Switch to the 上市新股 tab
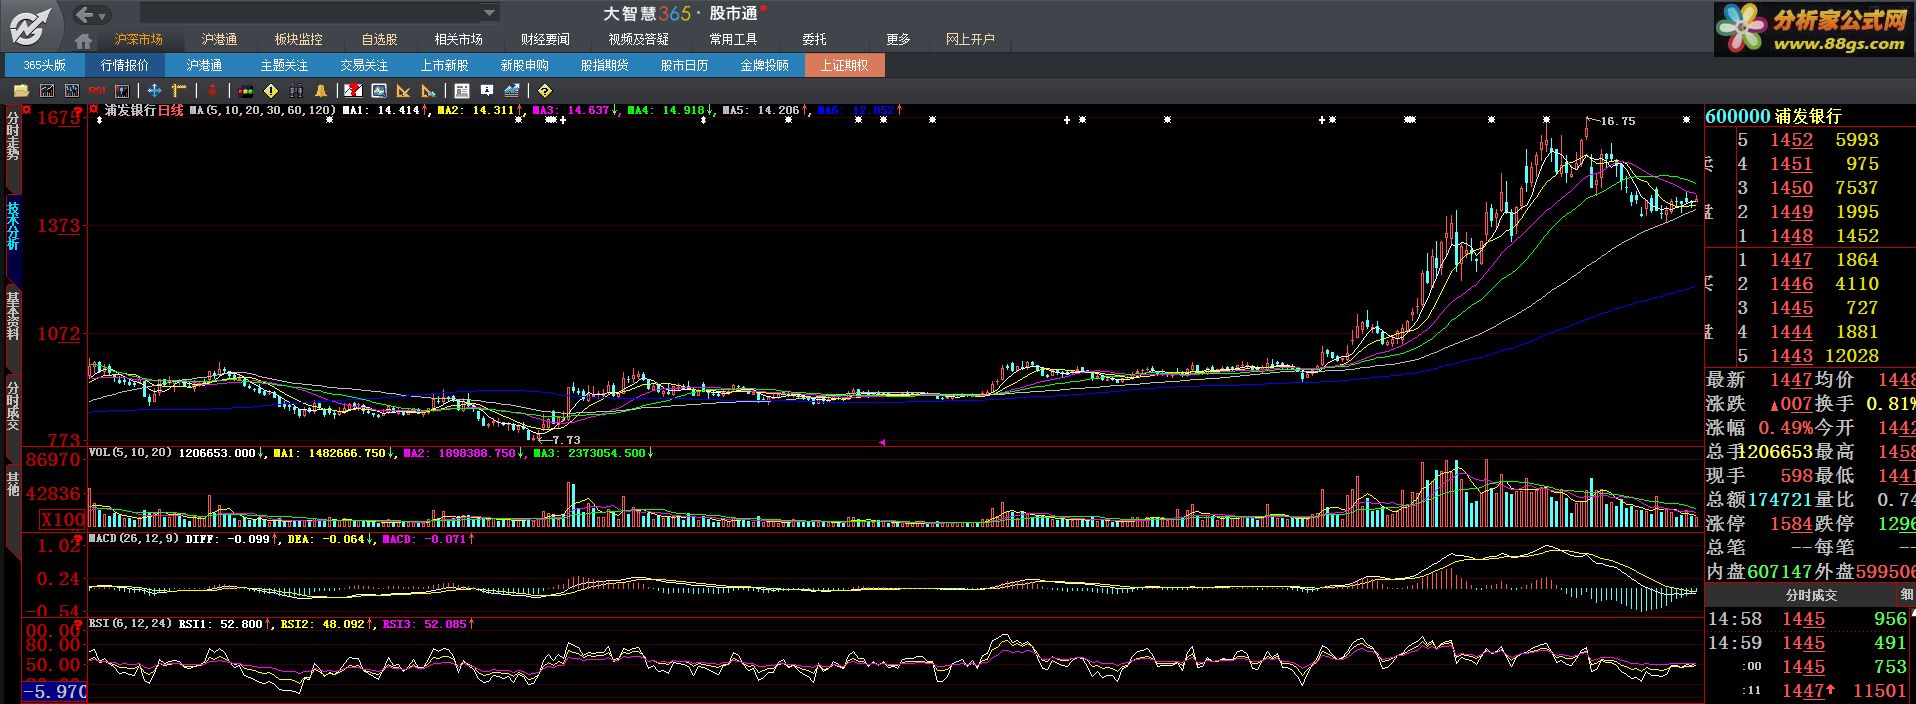The height and width of the screenshot is (704, 1916). point(445,65)
